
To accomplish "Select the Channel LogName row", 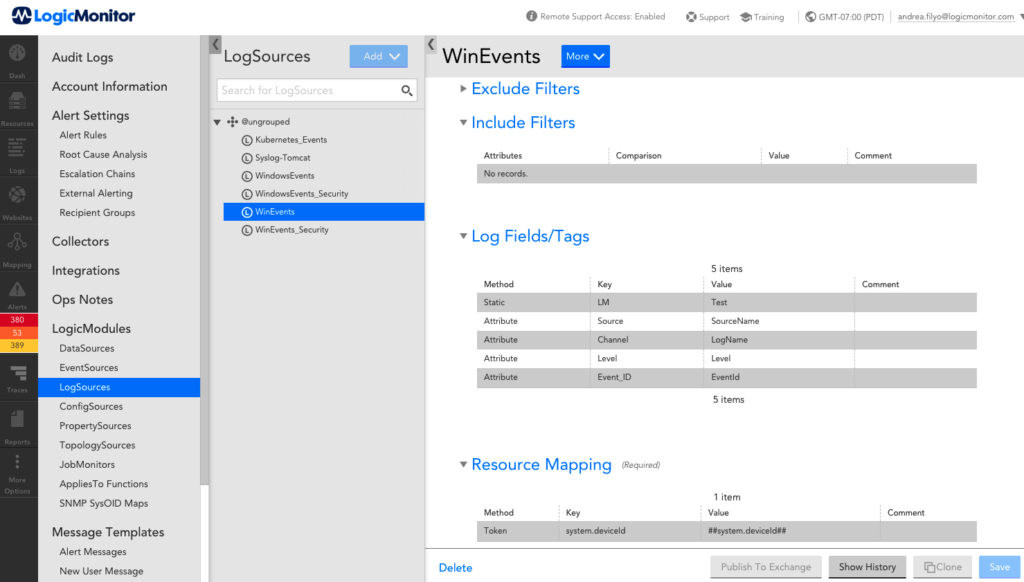I will (x=726, y=340).
